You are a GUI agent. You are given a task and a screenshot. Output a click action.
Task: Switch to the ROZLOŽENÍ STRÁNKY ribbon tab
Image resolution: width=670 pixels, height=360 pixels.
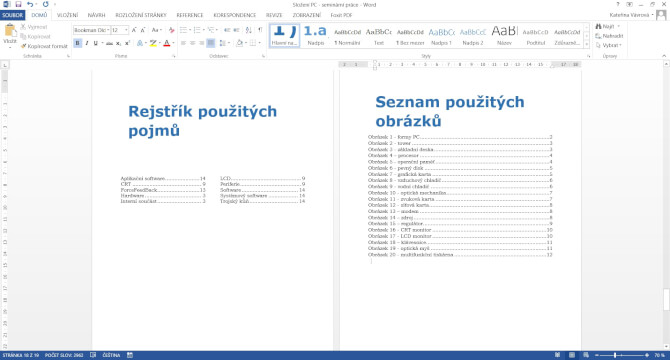[x=141, y=15]
